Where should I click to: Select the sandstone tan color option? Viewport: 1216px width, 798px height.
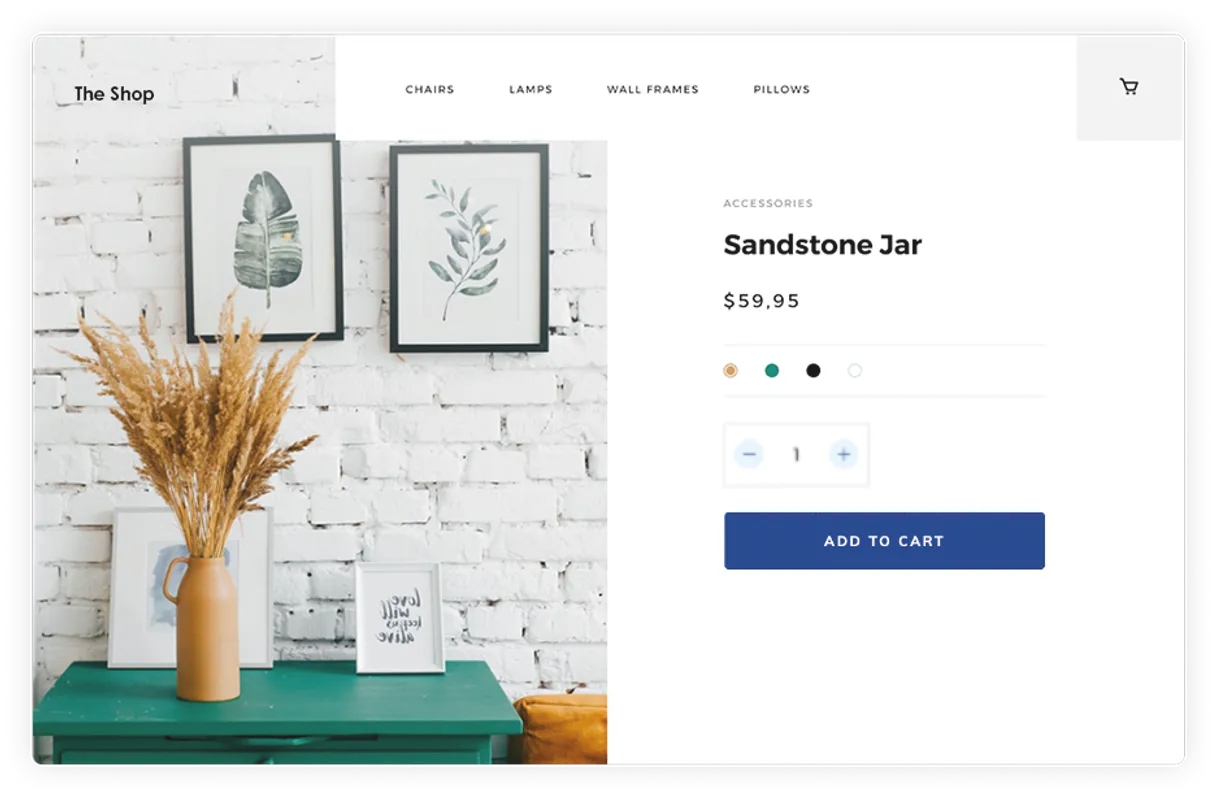click(730, 371)
